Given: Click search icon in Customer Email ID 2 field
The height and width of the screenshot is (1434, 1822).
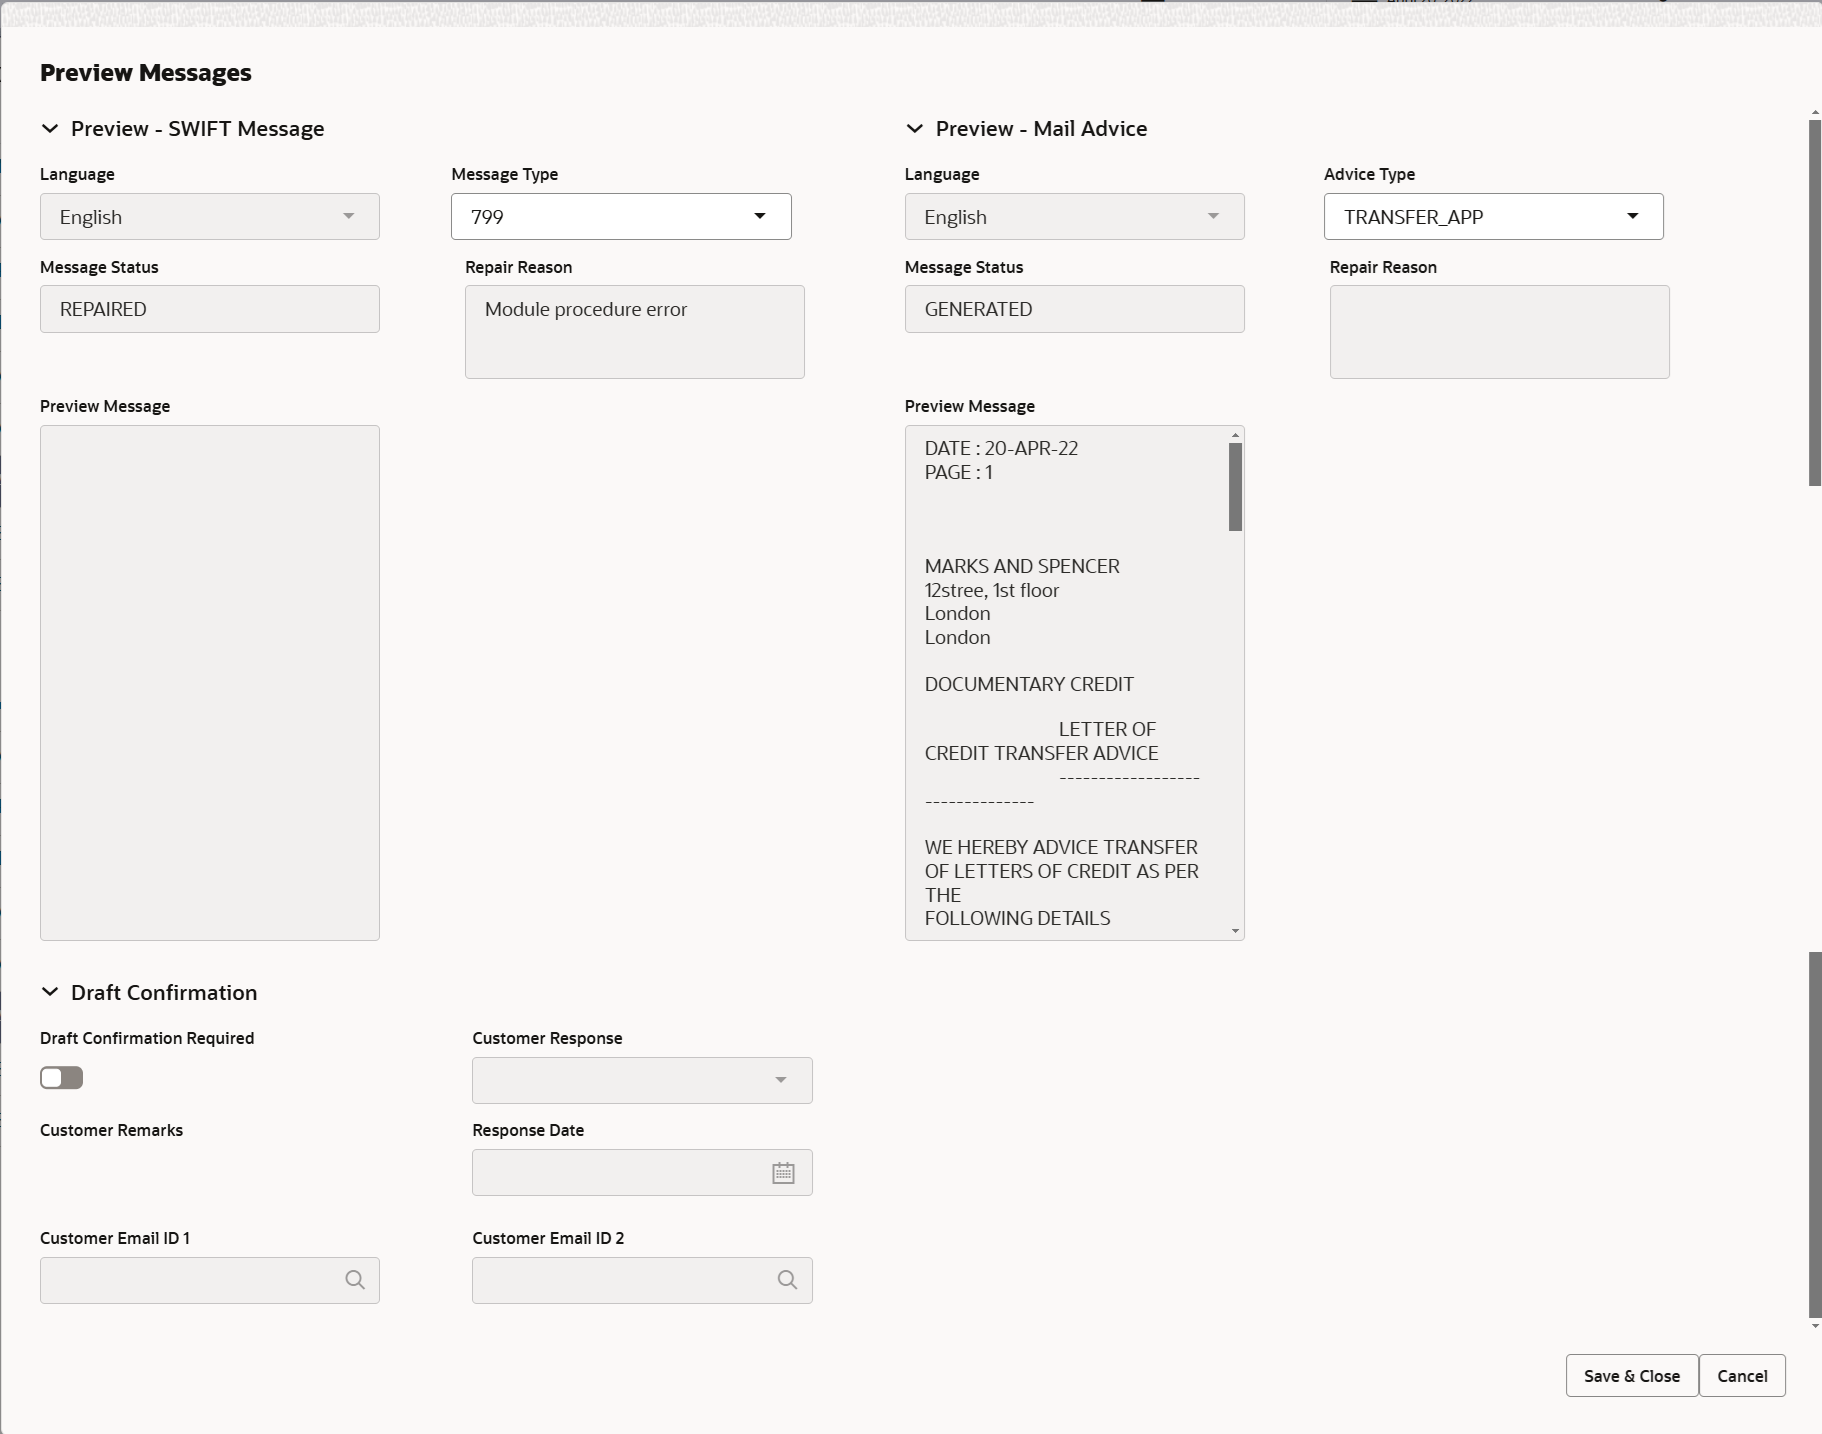Looking at the screenshot, I should 787,1280.
